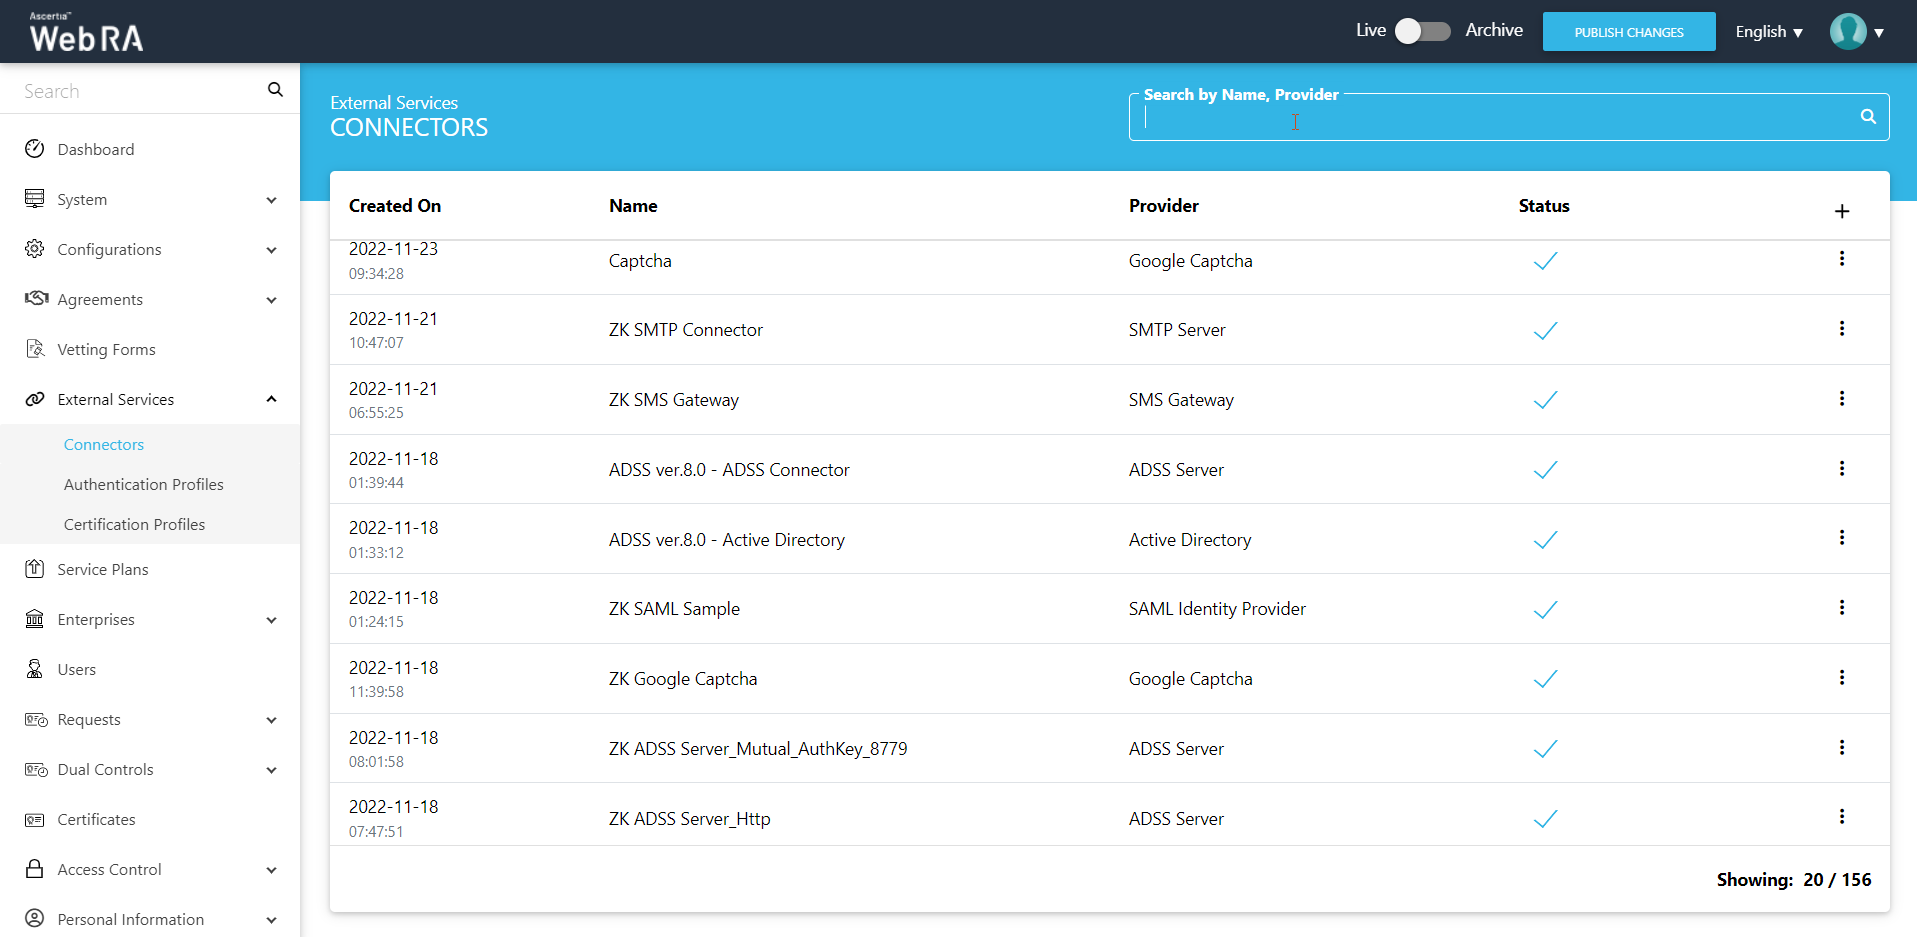Go to Dashboard in sidebar
1917x937 pixels.
pyautogui.click(x=96, y=149)
